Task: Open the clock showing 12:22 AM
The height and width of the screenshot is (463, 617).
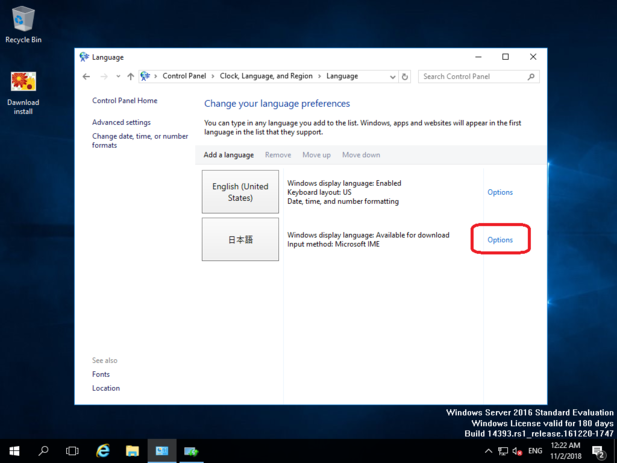Action: point(565,451)
